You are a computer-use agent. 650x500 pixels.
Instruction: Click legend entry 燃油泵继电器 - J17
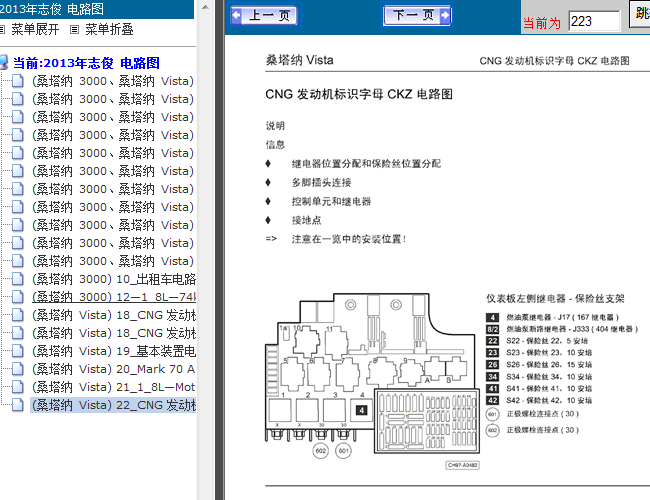coord(563,318)
